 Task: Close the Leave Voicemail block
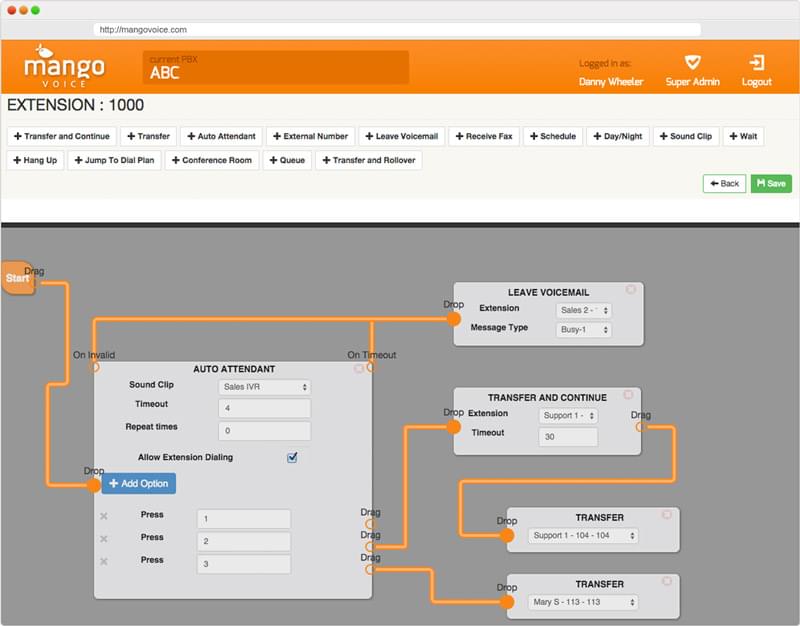click(631, 290)
